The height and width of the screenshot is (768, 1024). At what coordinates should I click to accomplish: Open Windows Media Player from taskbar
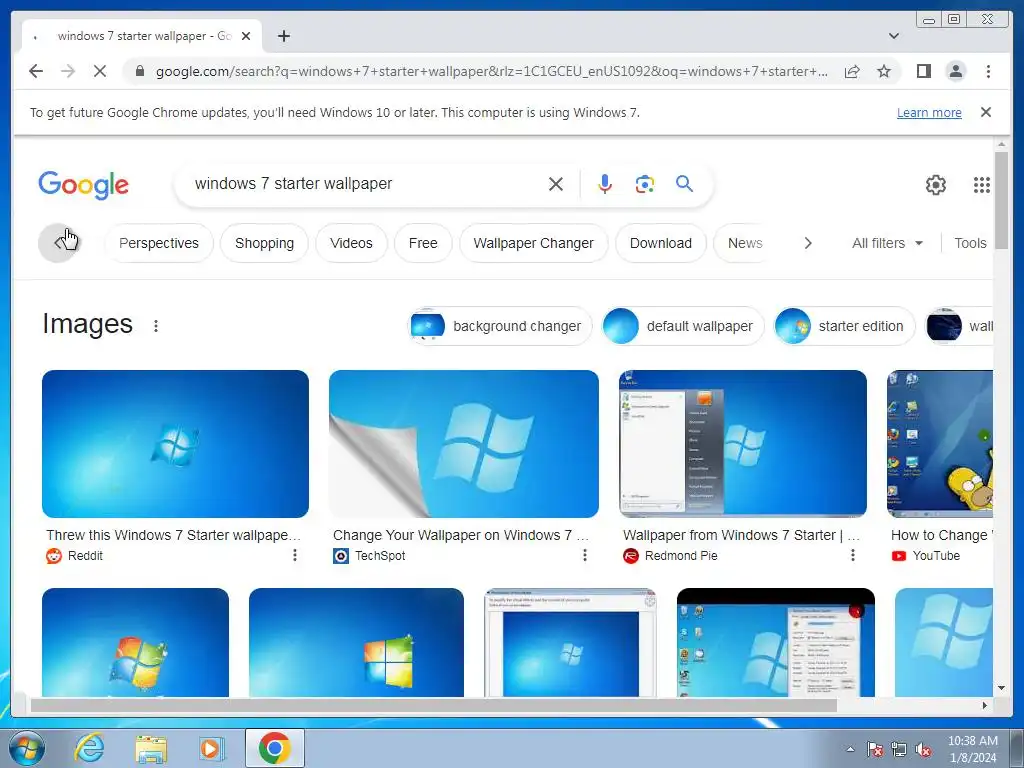pos(211,748)
